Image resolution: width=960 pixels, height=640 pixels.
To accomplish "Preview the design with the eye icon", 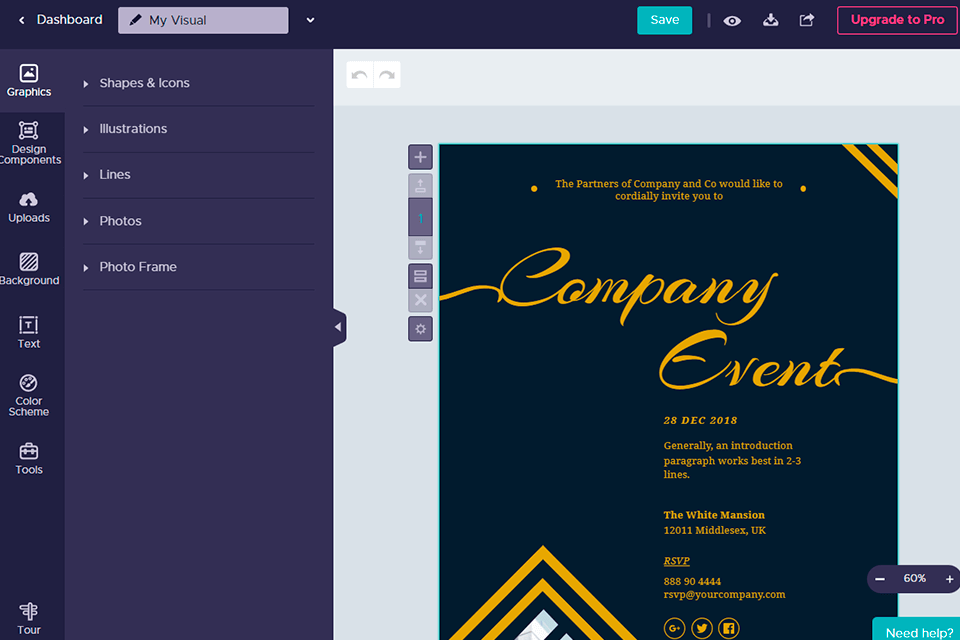I will [x=732, y=21].
